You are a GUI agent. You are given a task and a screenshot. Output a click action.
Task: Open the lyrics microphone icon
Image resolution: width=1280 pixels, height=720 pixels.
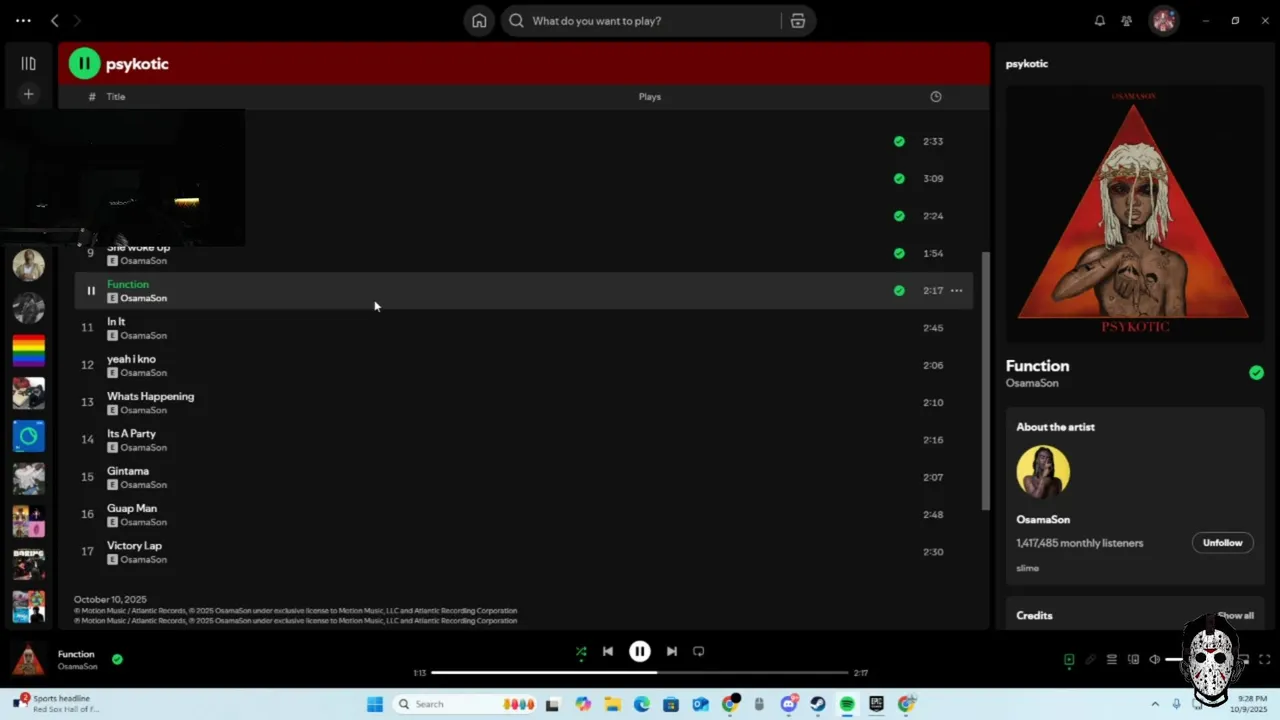point(1091,660)
